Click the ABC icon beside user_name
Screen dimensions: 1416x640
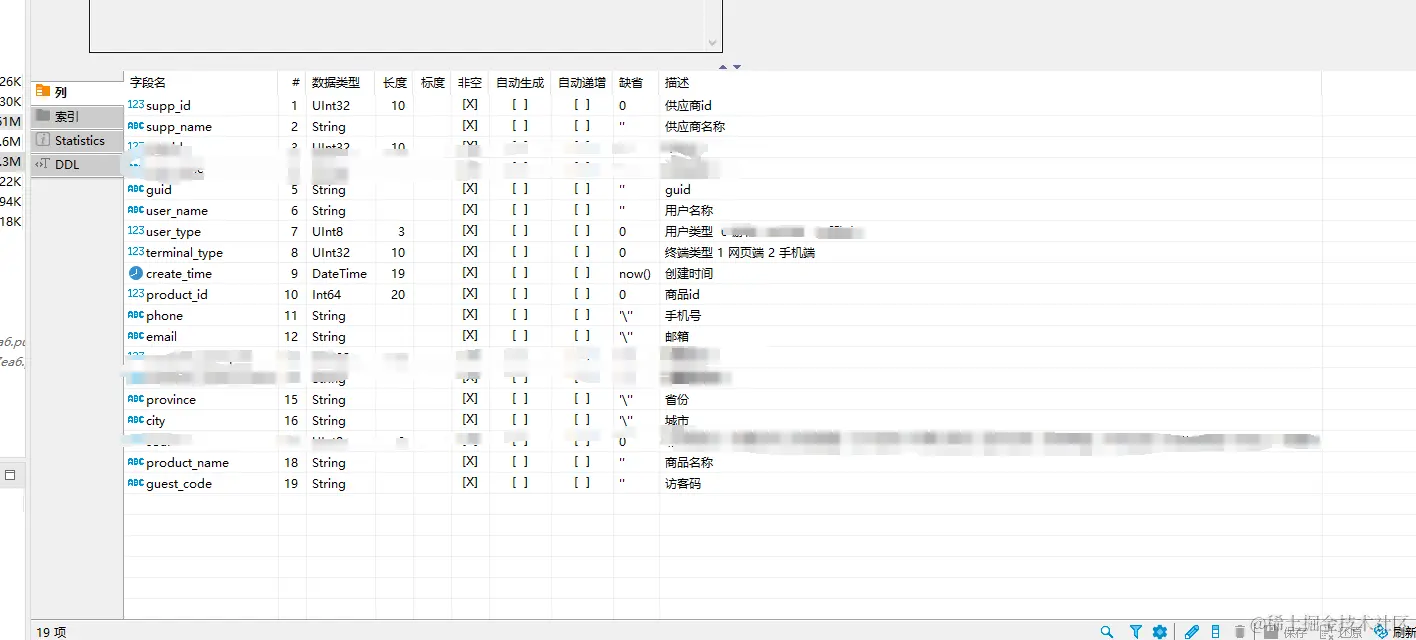136,210
